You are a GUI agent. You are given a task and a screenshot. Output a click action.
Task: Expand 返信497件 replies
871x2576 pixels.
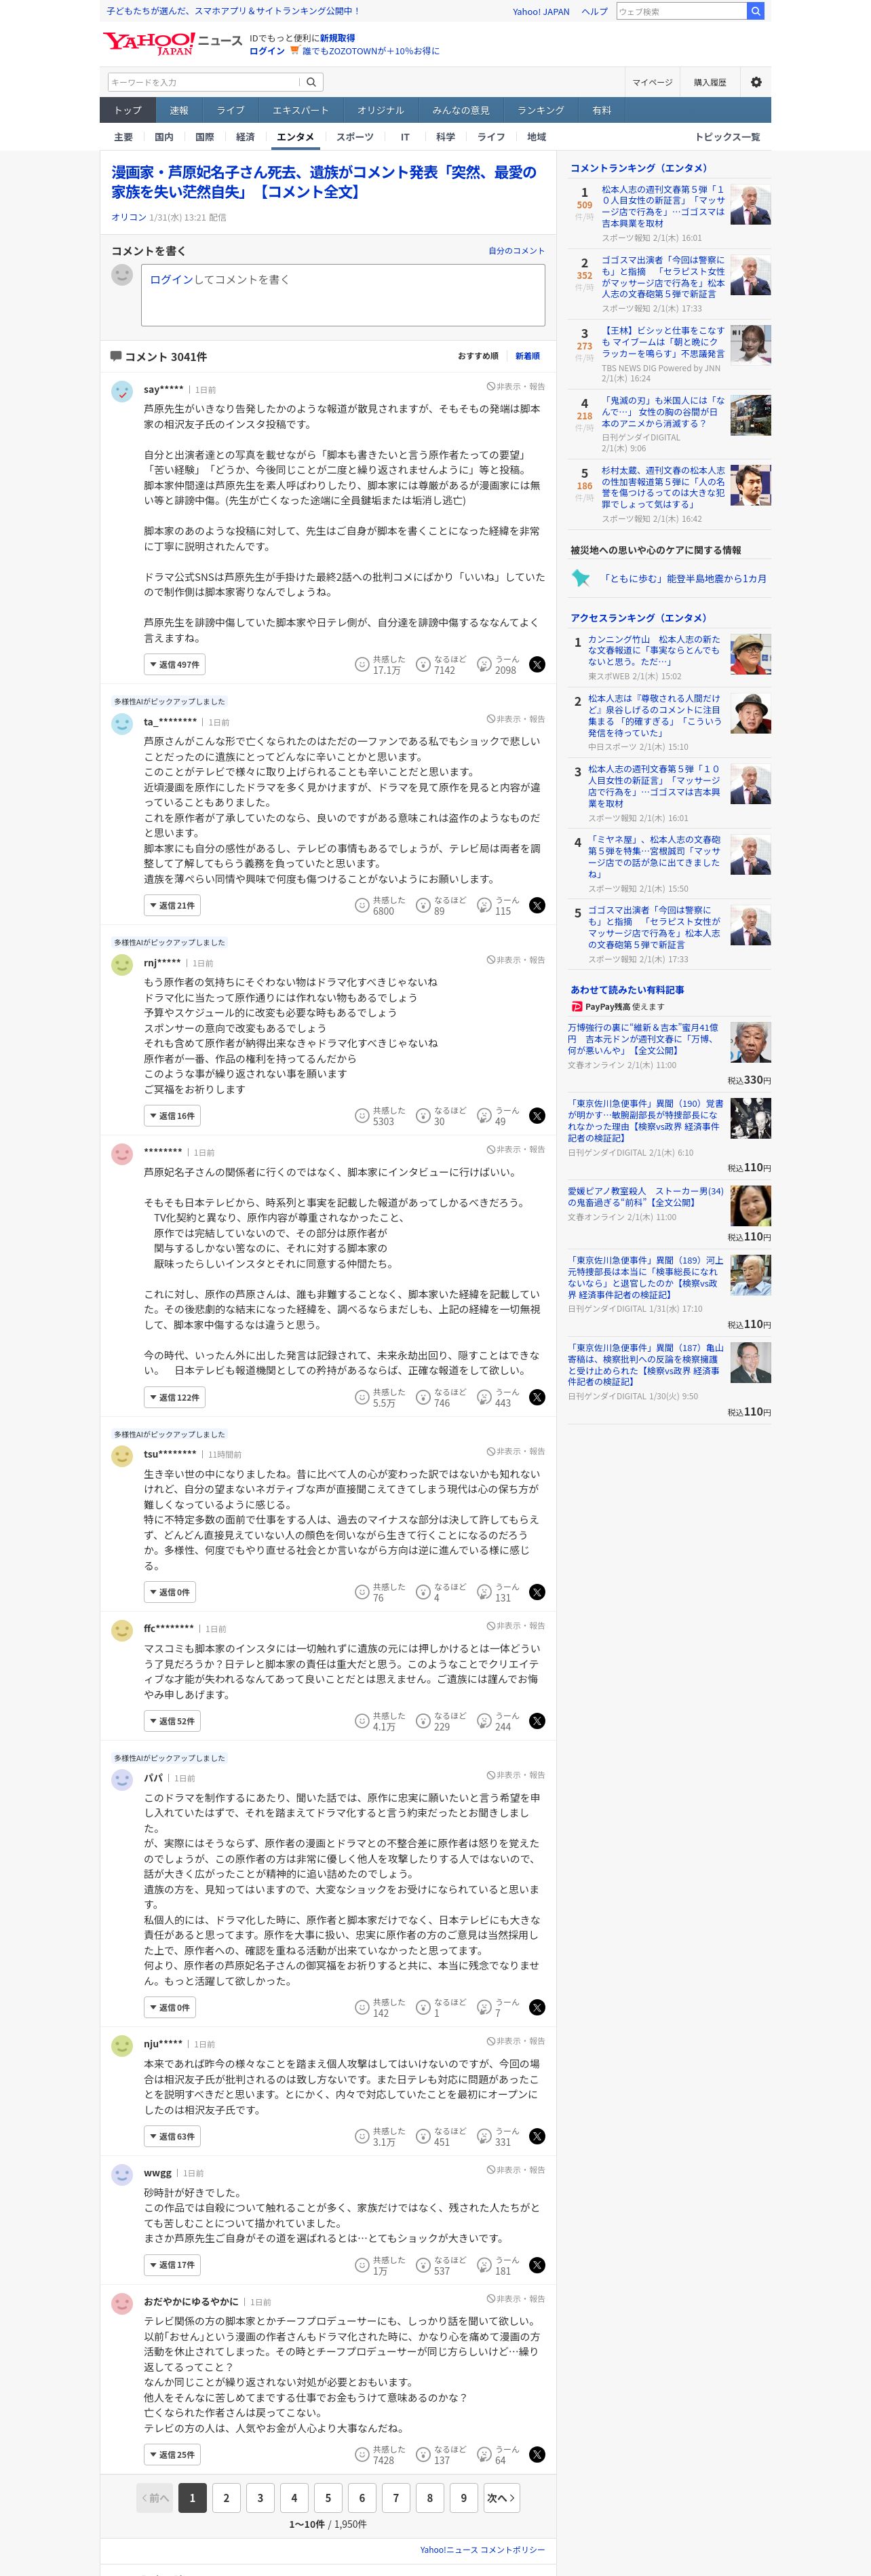pyautogui.click(x=174, y=664)
